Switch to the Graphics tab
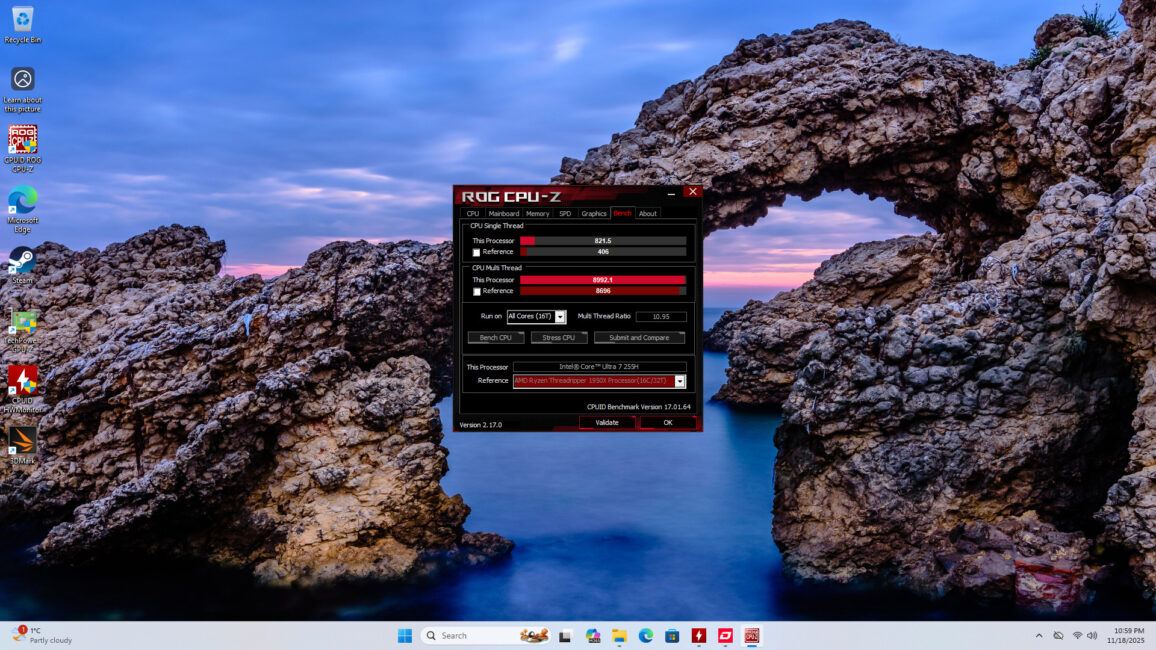This screenshot has height=650, width=1156. pyautogui.click(x=593, y=214)
